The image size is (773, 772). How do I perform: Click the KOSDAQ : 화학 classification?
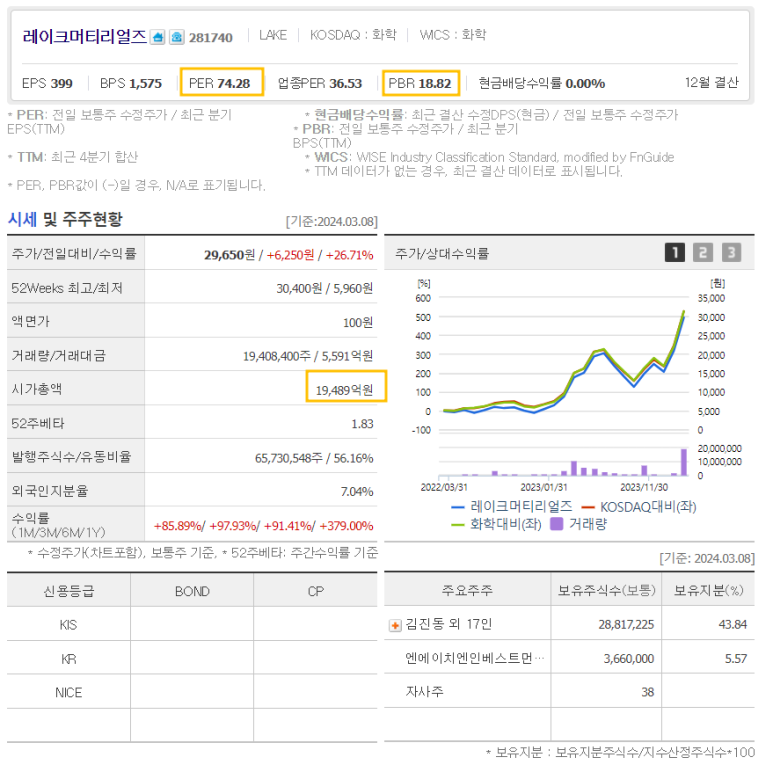click(353, 35)
